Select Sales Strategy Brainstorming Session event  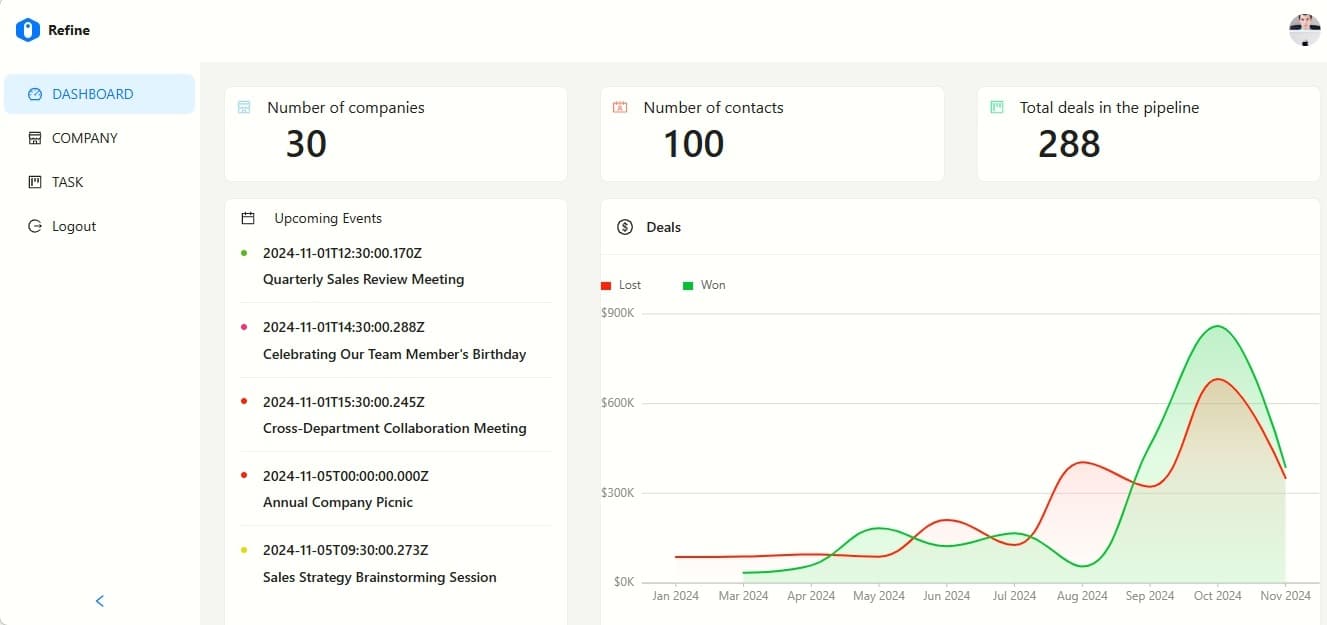click(x=380, y=577)
